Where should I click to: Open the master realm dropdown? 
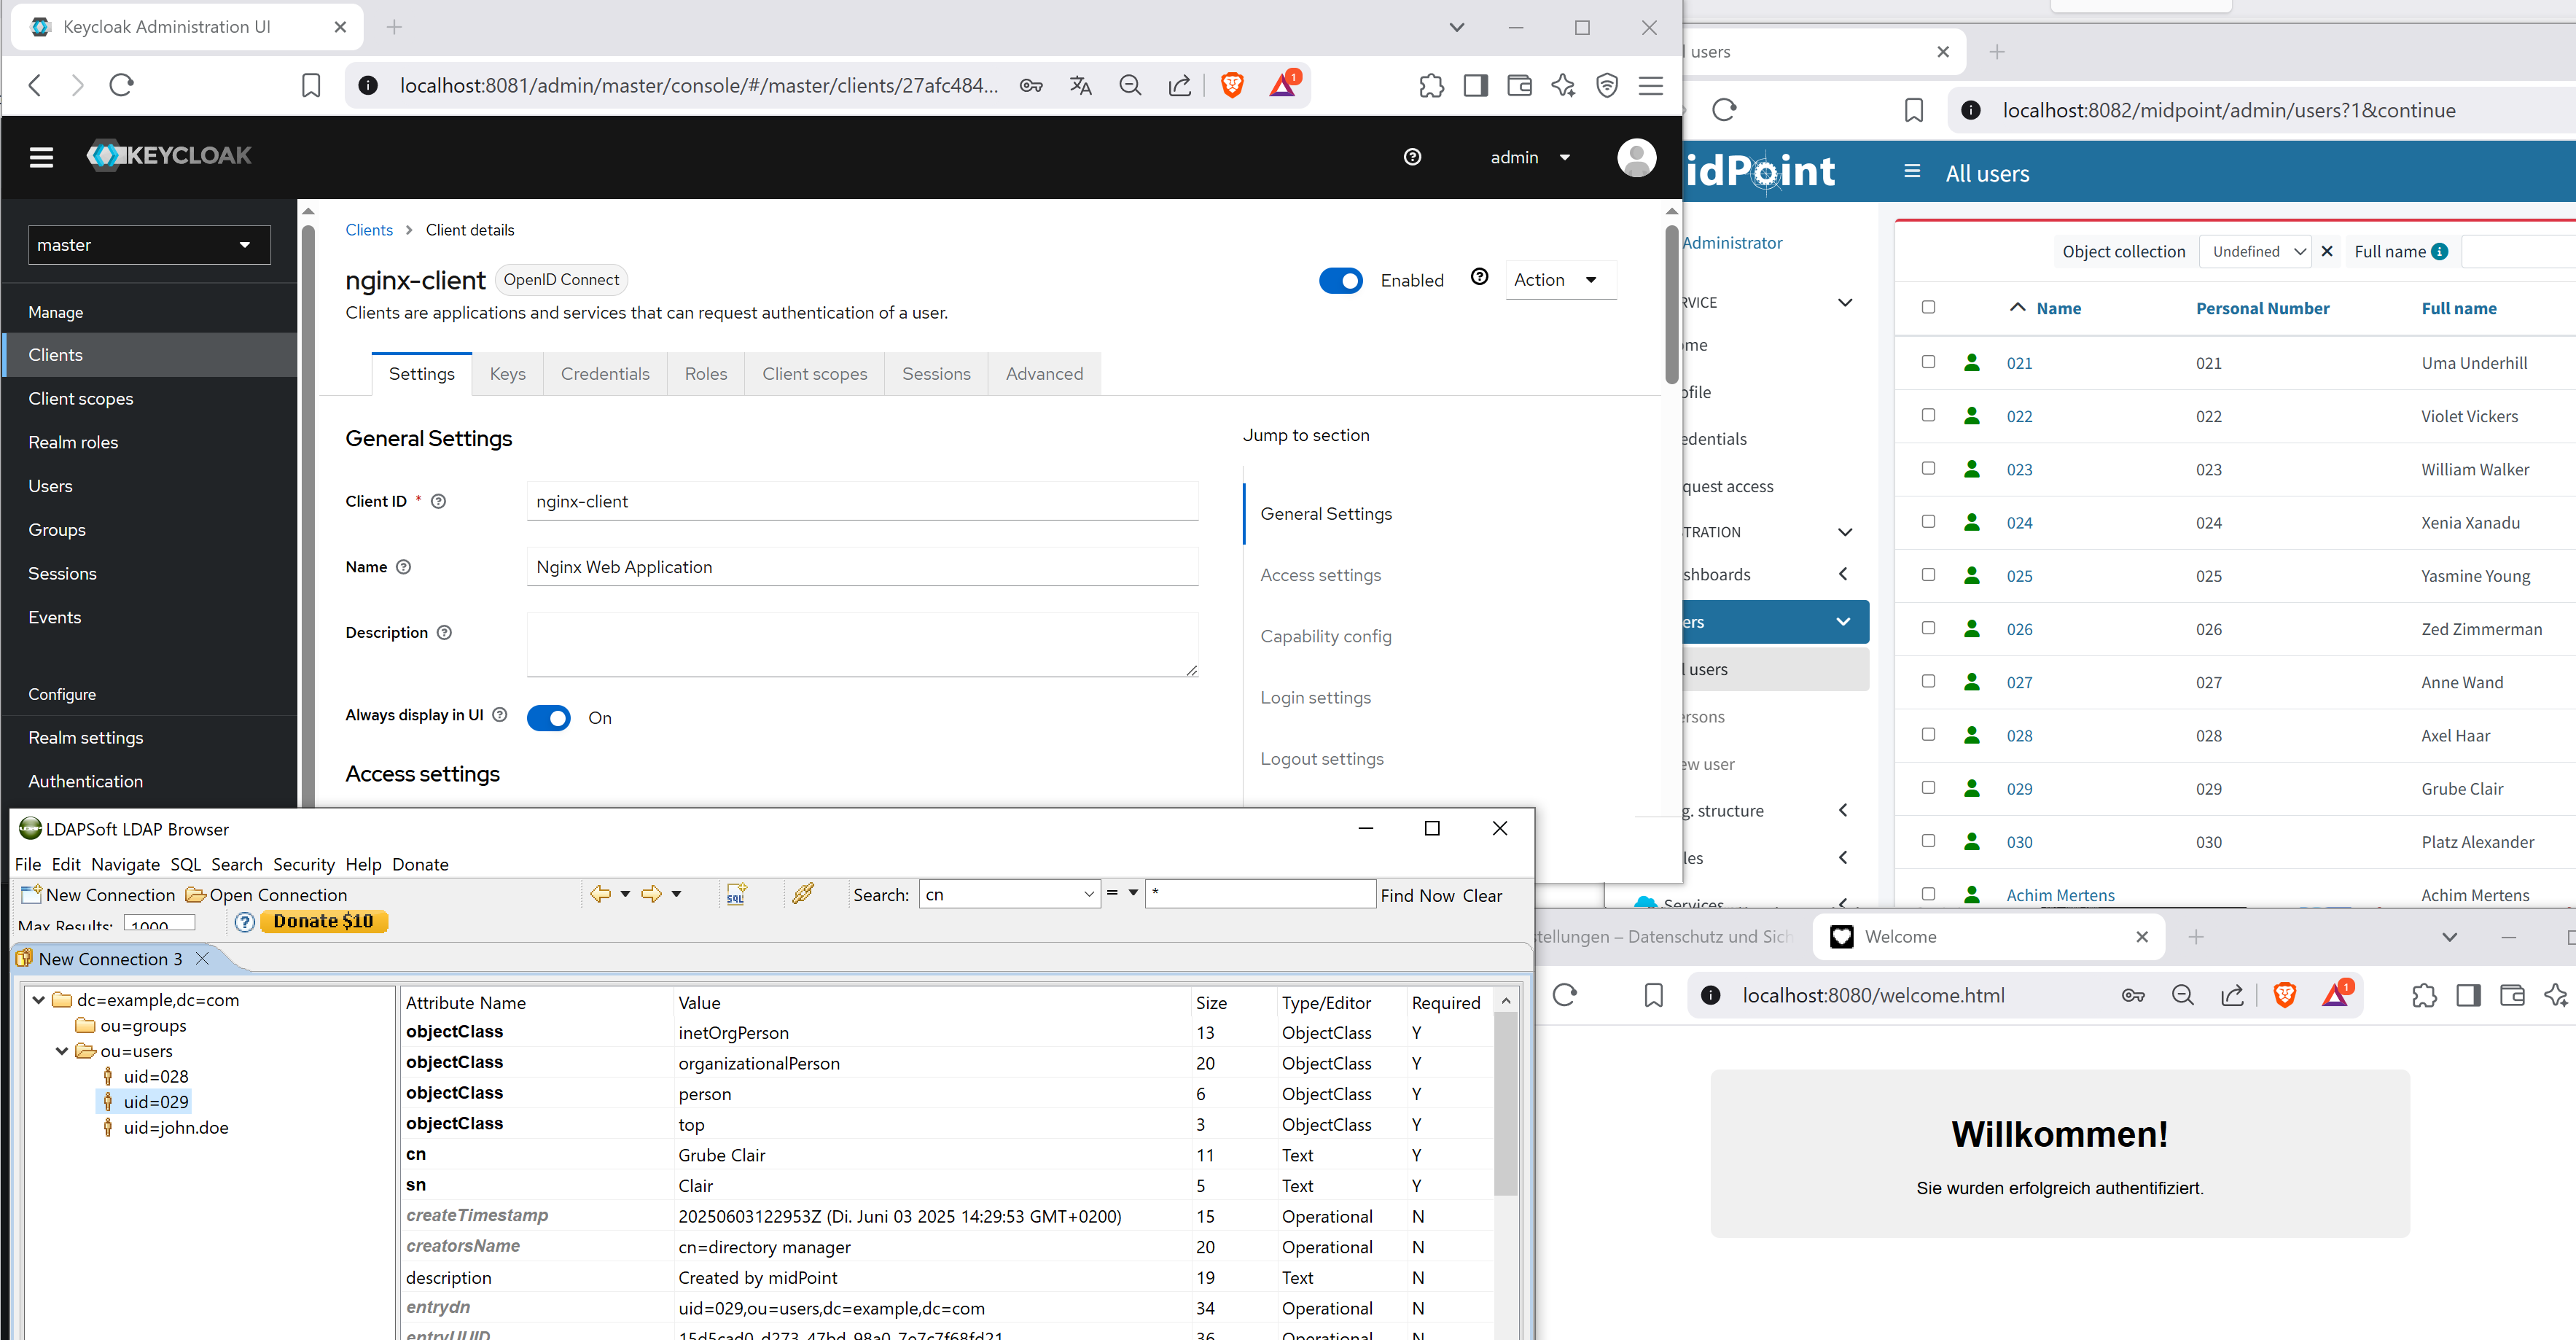149,245
